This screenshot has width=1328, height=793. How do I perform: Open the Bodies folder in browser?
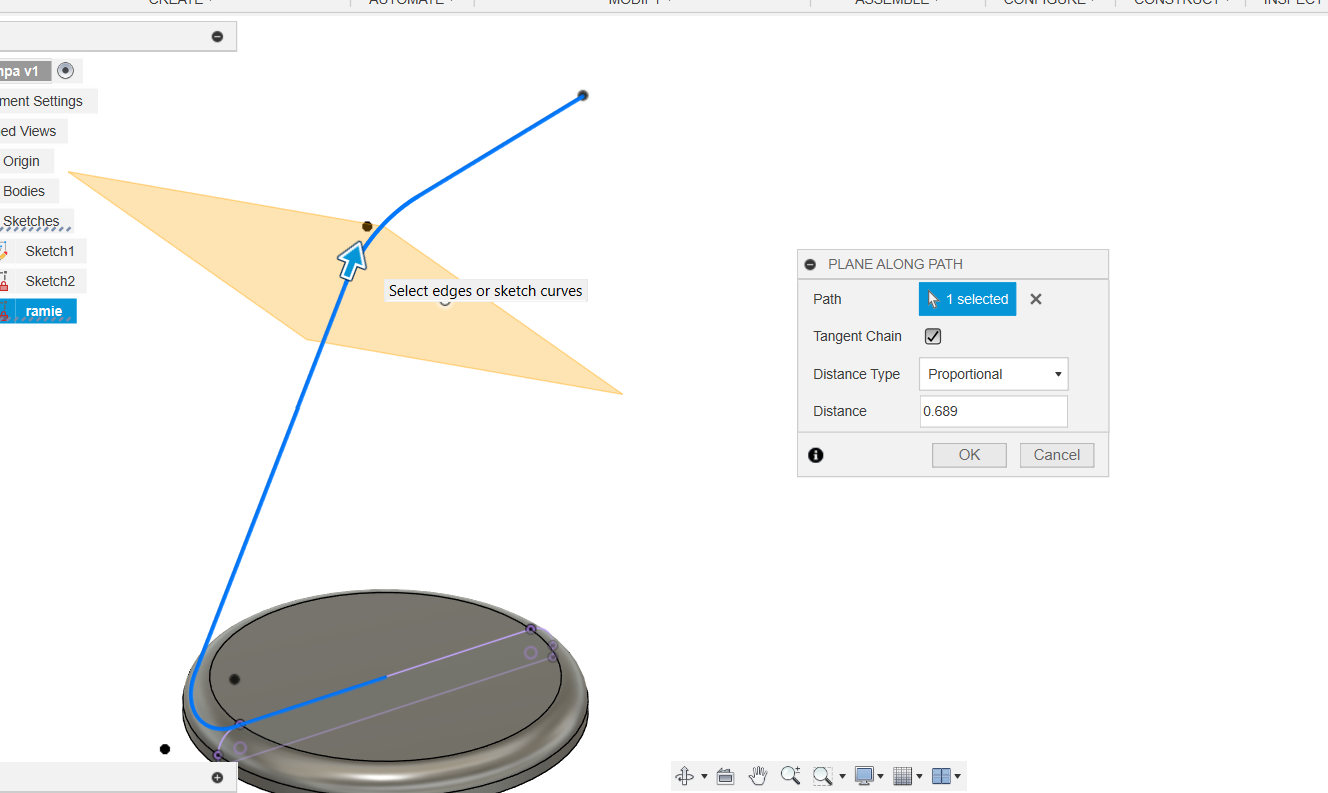click(24, 191)
